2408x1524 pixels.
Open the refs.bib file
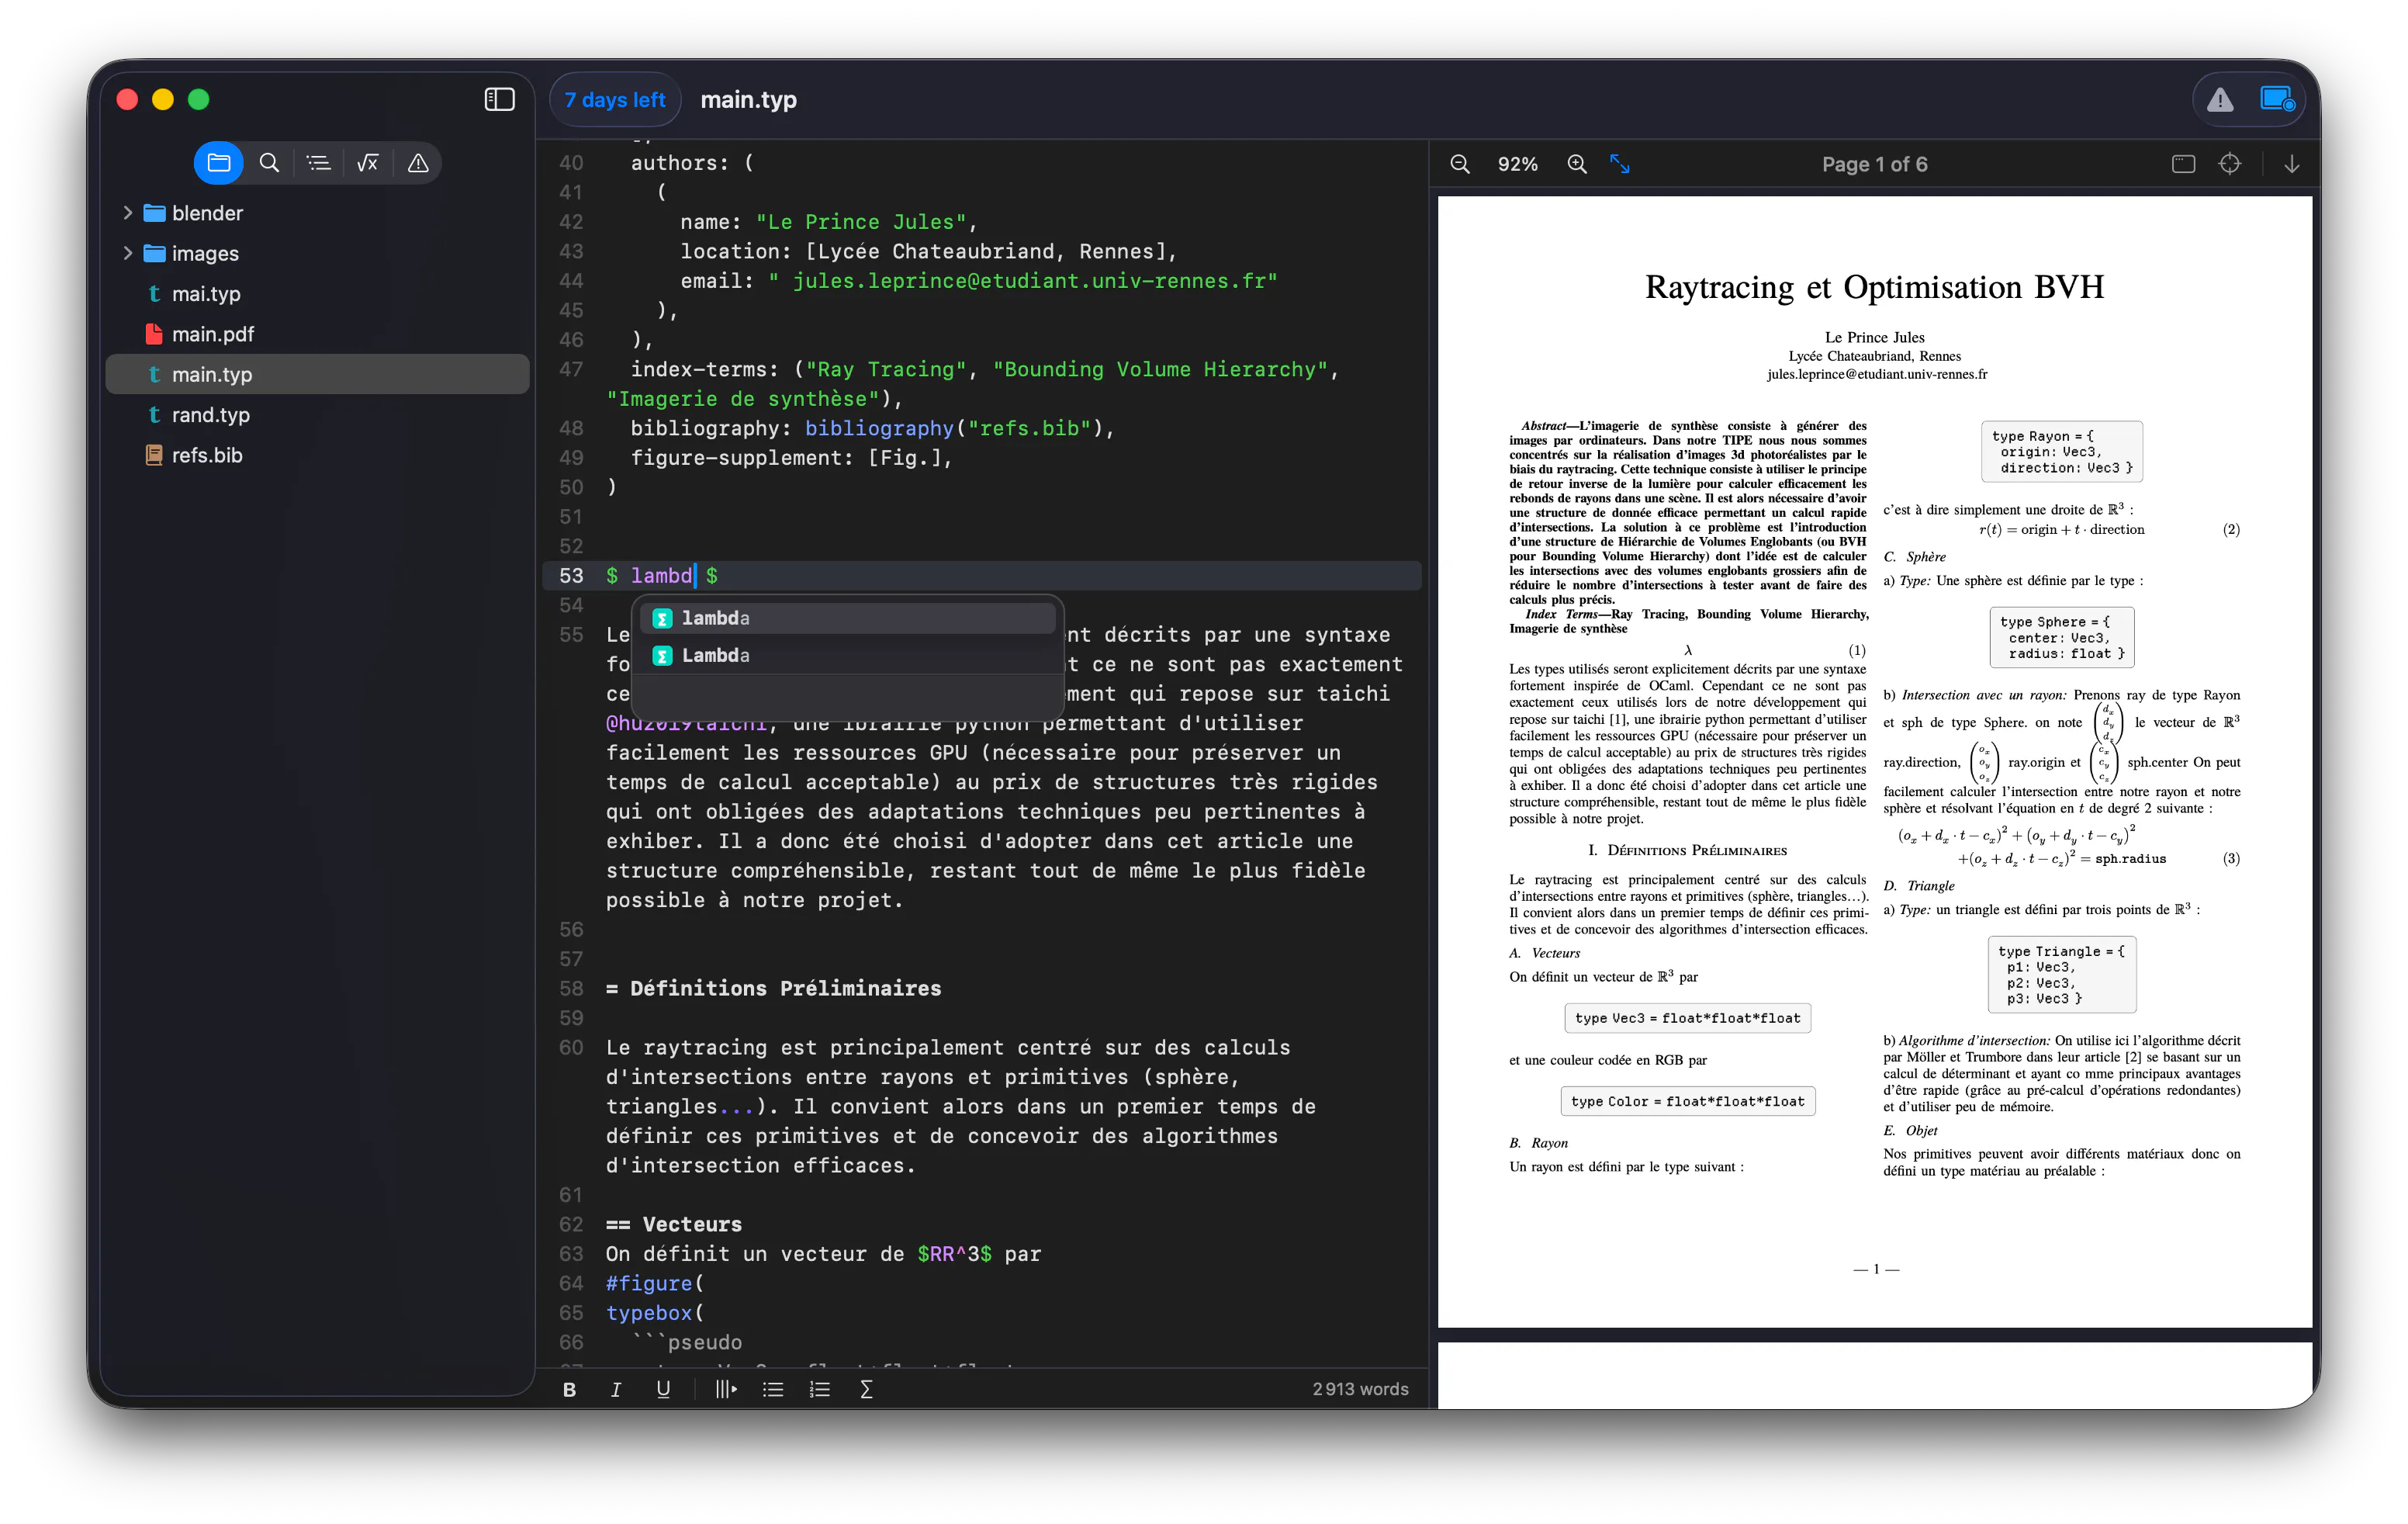point(317,455)
